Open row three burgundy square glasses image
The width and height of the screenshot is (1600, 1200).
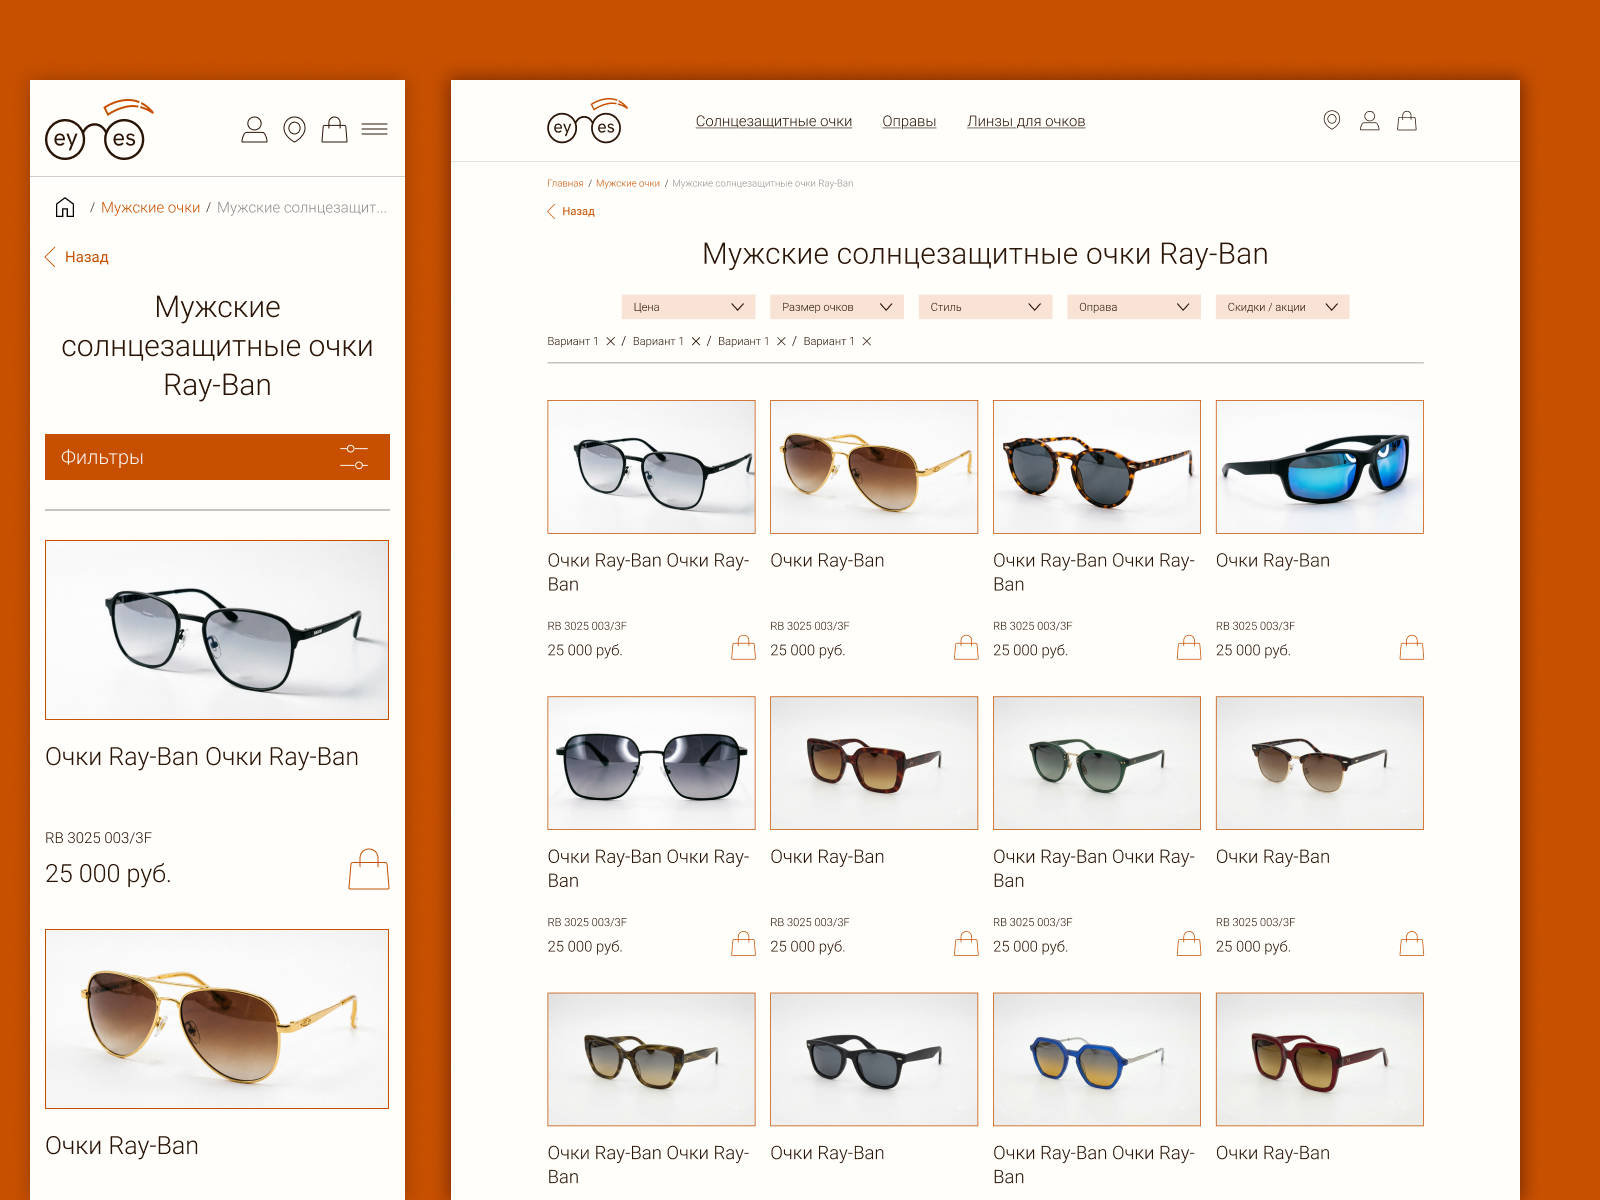[x=1320, y=1059]
